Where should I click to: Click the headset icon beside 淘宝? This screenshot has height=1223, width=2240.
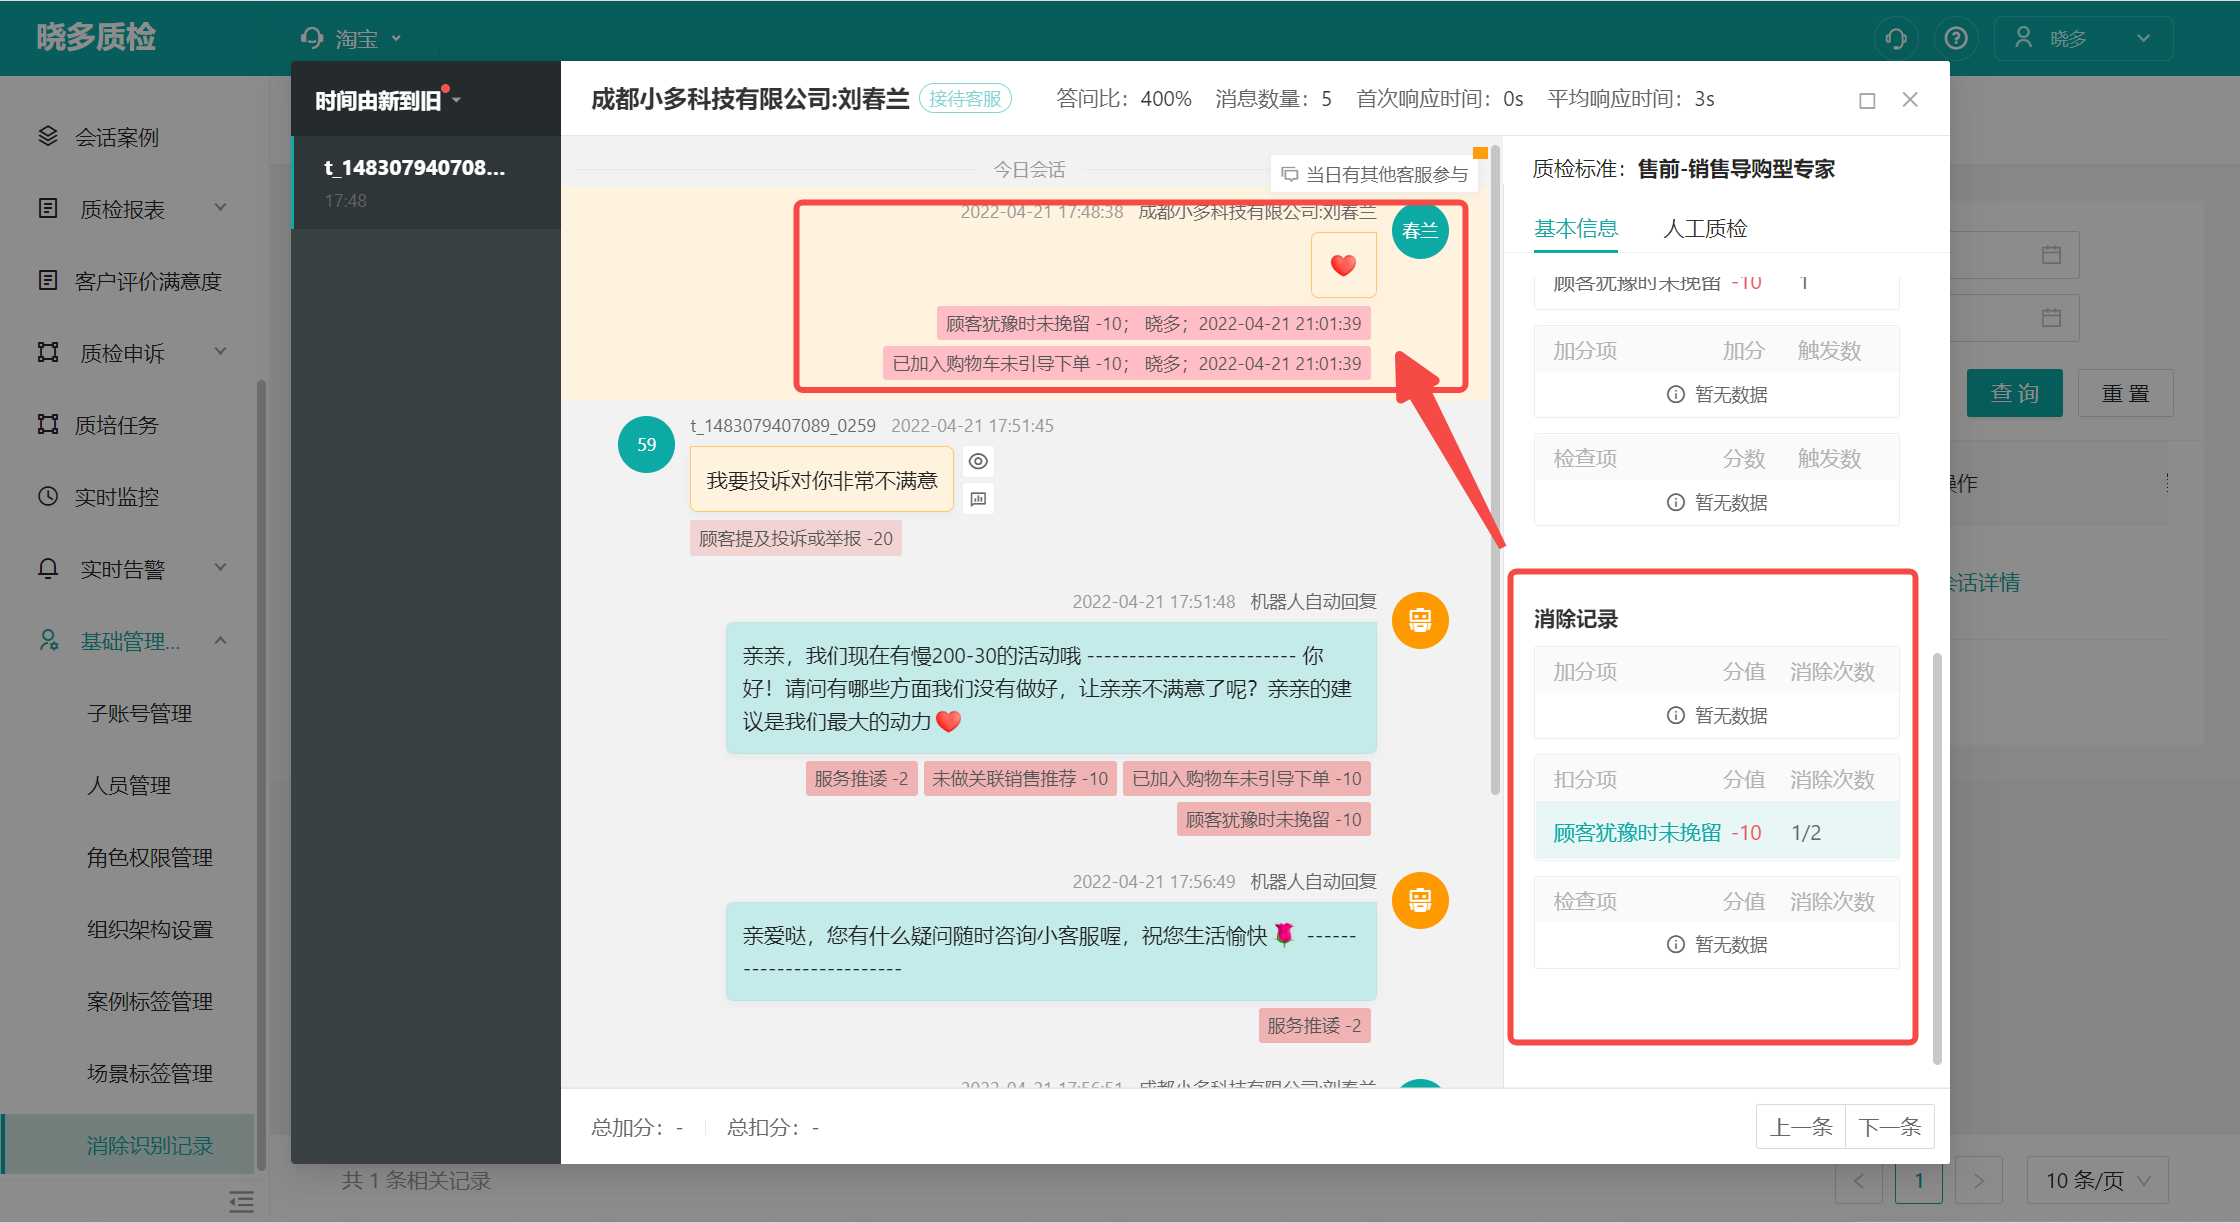tap(312, 38)
